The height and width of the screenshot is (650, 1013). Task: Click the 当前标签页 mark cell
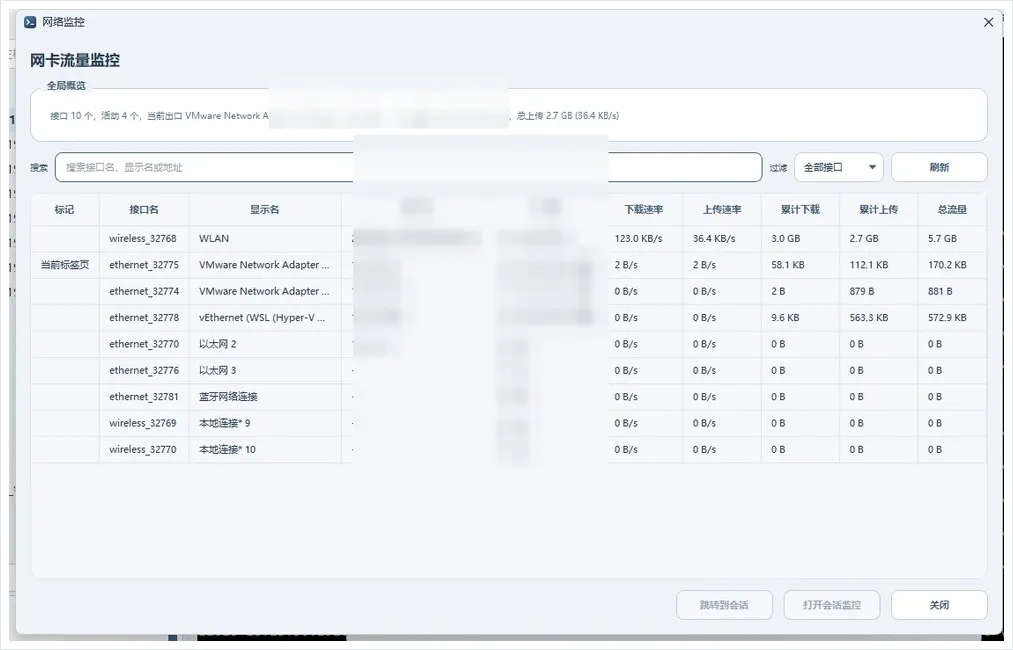pos(65,265)
